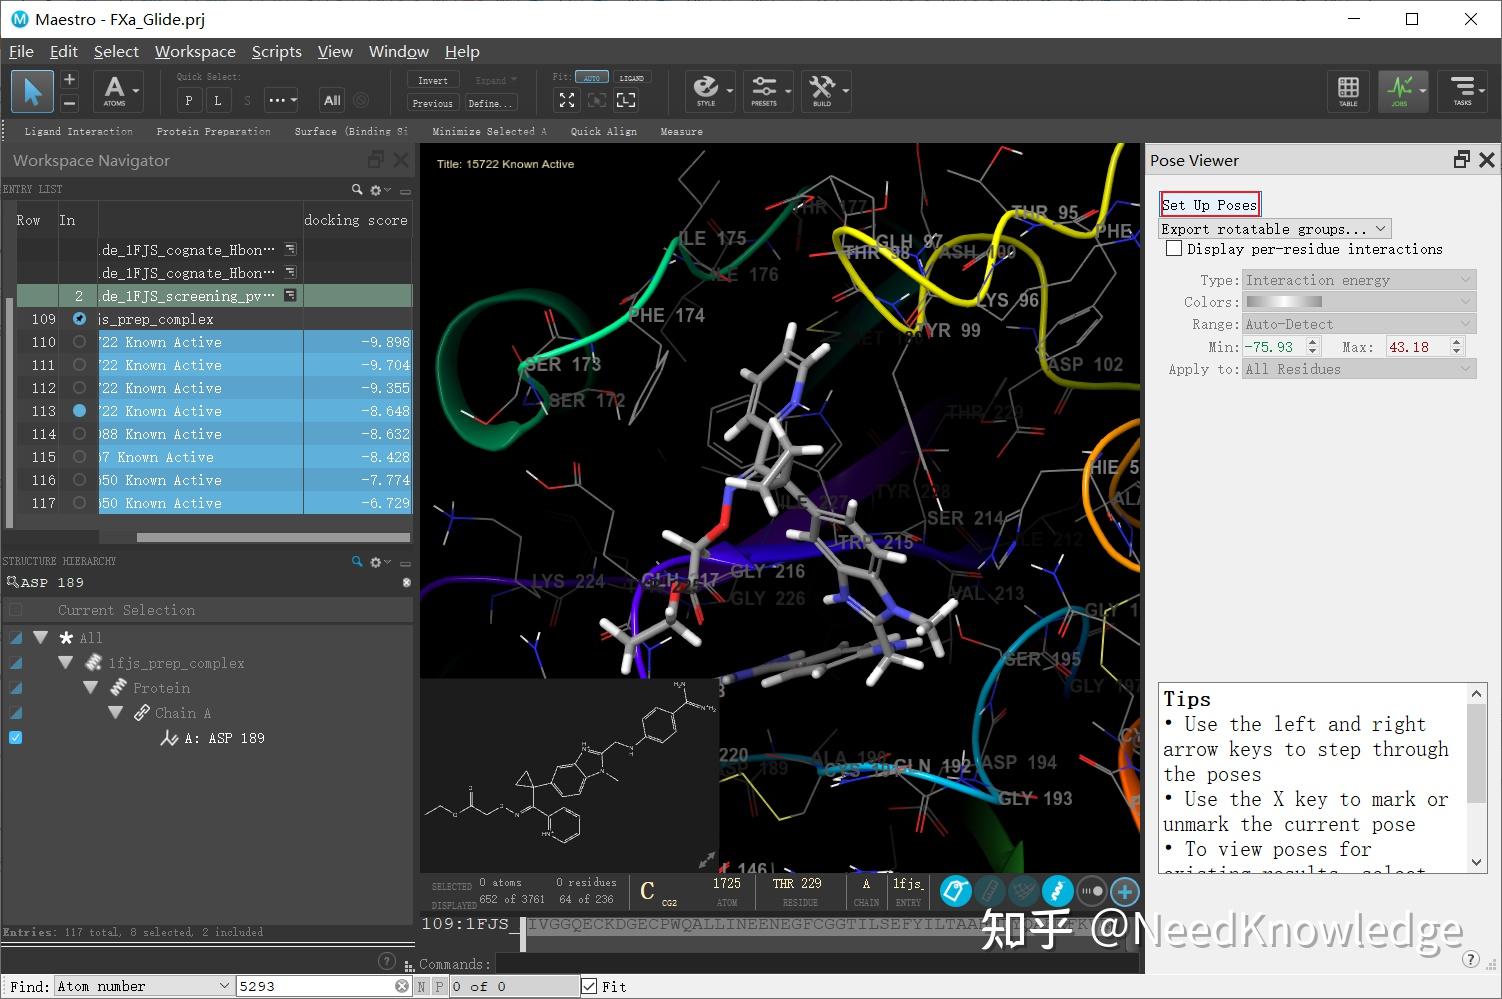Open the Presets toolbar icon
Viewport: 1502px width, 999px height.
[767, 91]
